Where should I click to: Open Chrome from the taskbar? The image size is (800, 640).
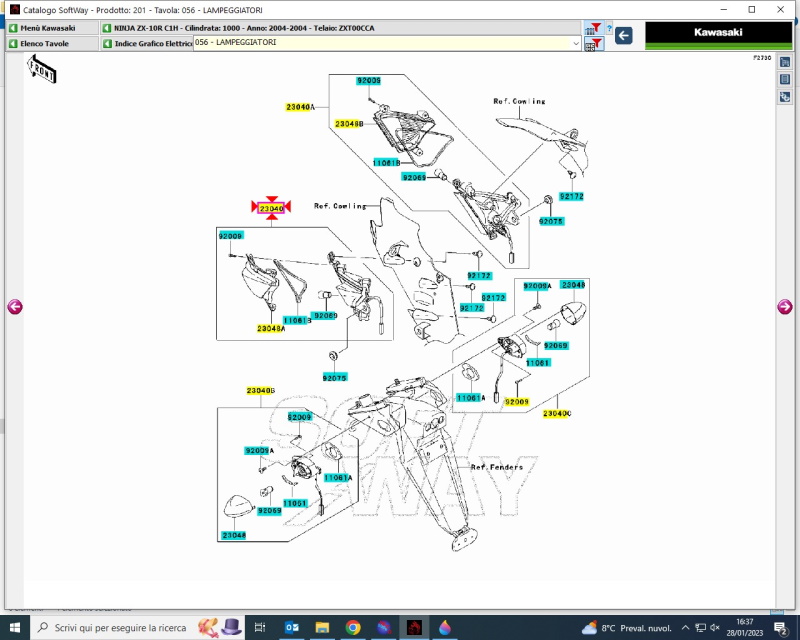tap(353, 628)
